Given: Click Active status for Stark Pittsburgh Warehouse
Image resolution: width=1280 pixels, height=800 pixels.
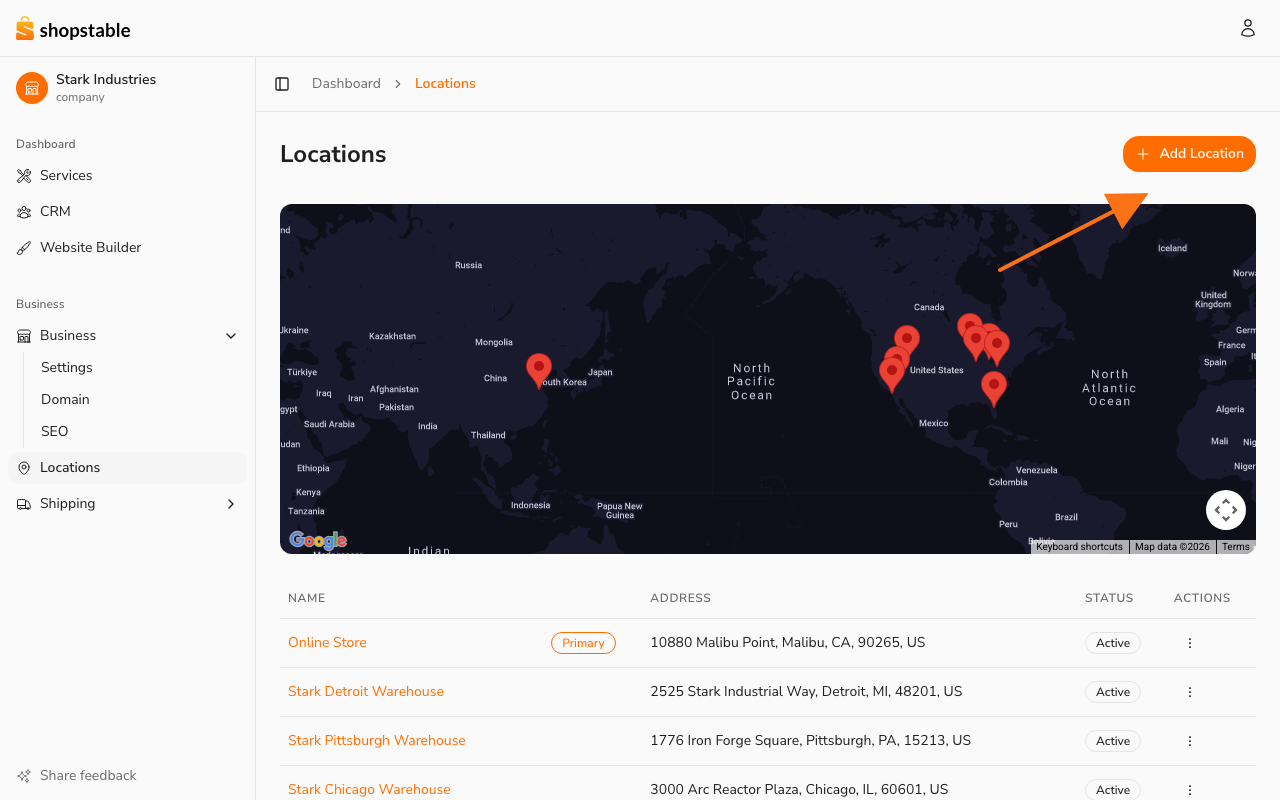Looking at the screenshot, I should click(1113, 741).
